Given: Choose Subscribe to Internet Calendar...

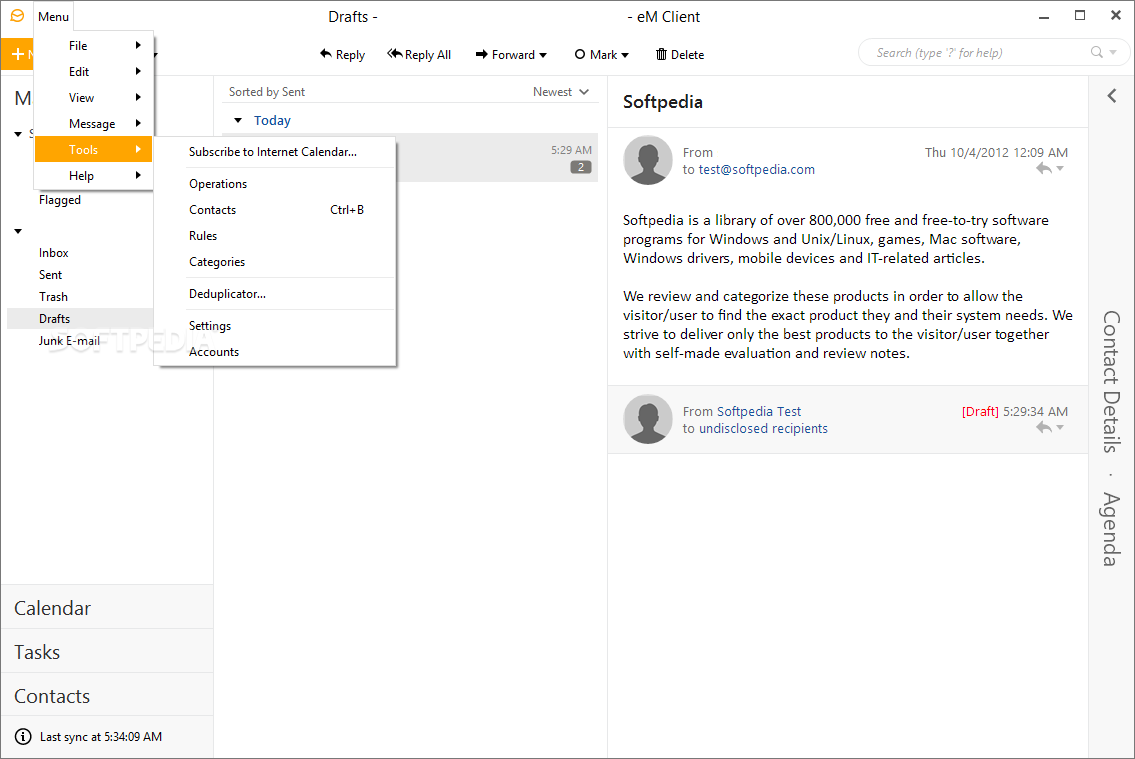Looking at the screenshot, I should click(x=275, y=152).
